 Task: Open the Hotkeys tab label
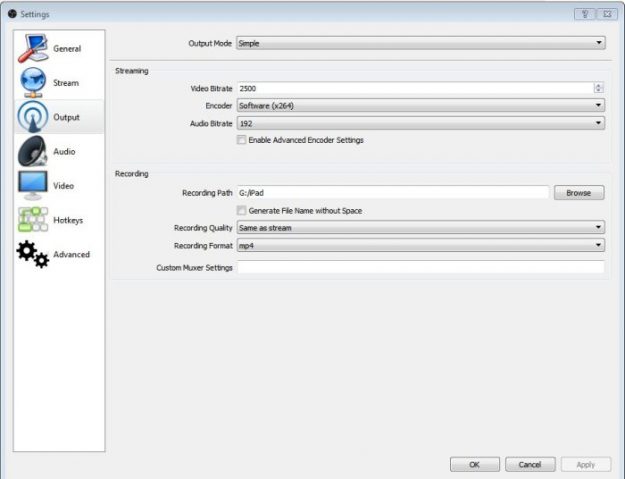tap(68, 220)
